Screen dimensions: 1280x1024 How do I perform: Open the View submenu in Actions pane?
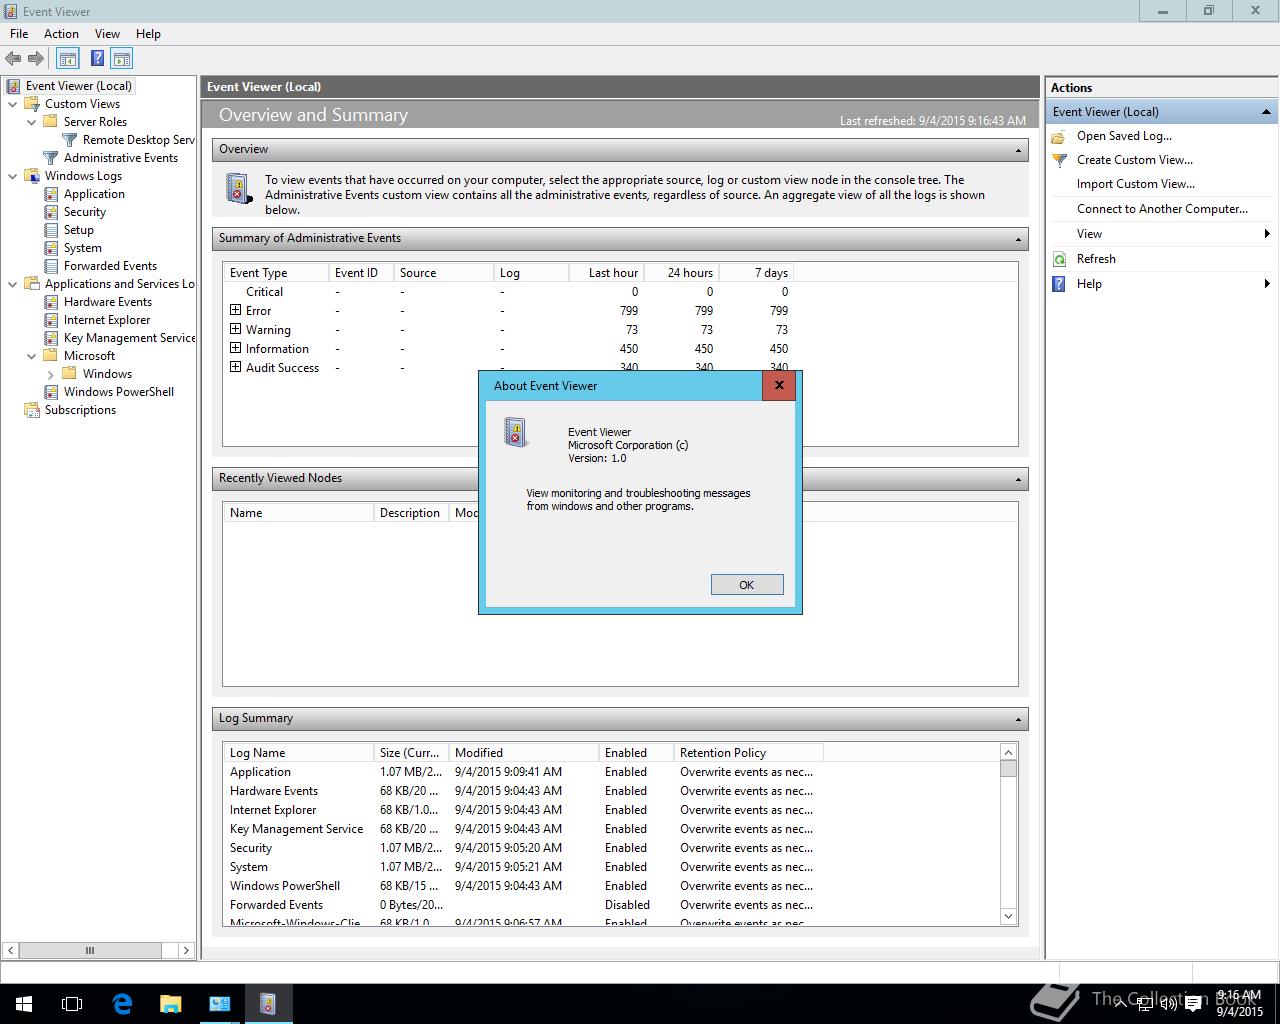(1161, 234)
